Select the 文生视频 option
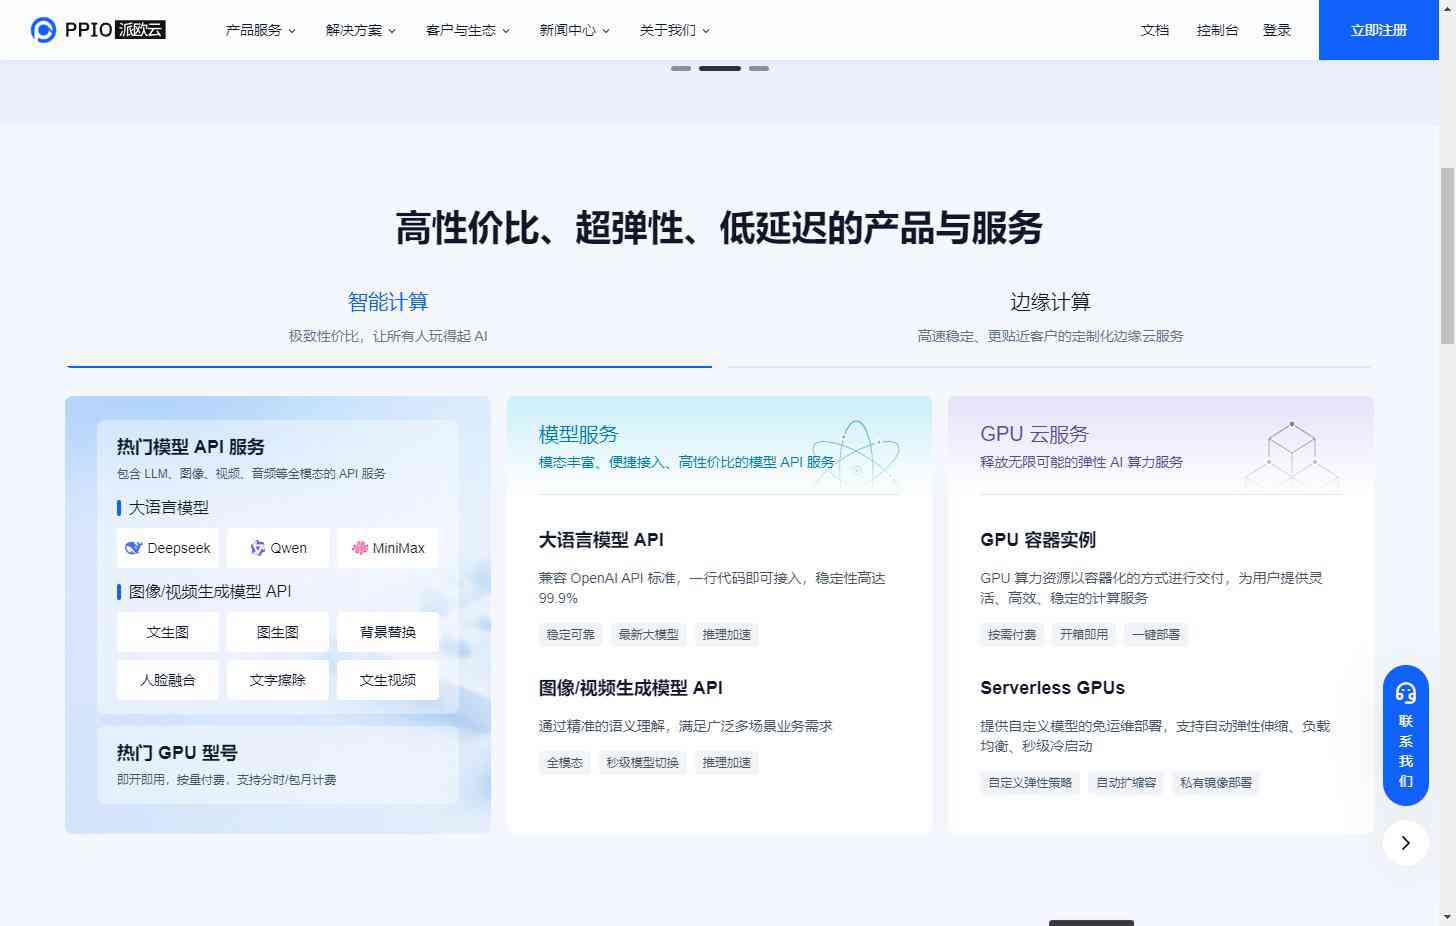 pos(388,680)
